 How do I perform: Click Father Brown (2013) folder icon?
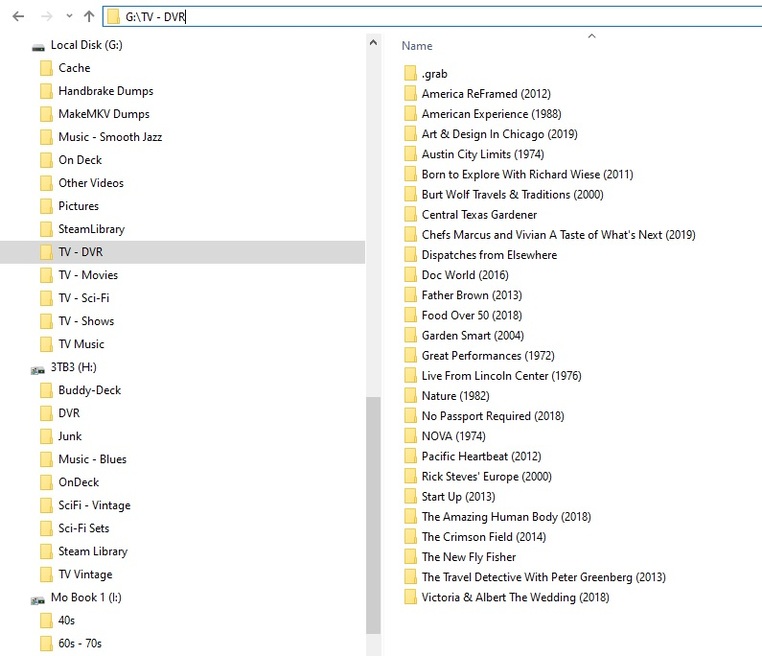(x=411, y=295)
